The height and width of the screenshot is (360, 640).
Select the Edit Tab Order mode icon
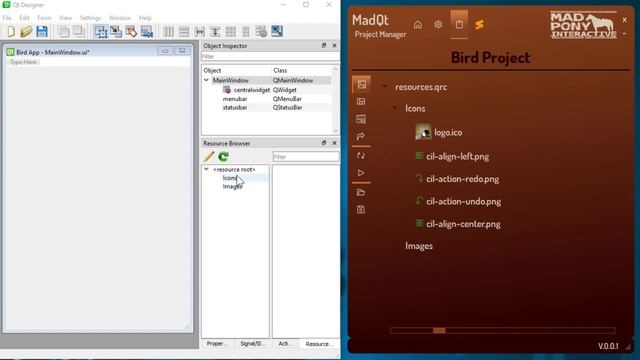(147, 31)
